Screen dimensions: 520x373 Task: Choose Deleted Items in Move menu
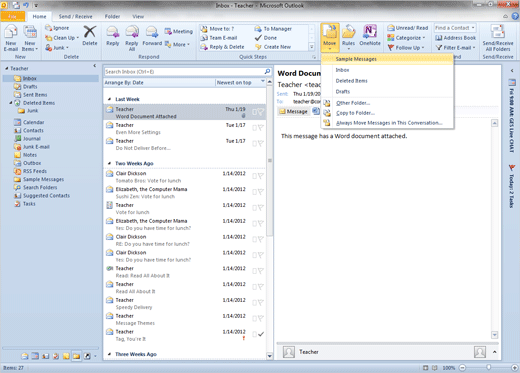click(x=387, y=81)
